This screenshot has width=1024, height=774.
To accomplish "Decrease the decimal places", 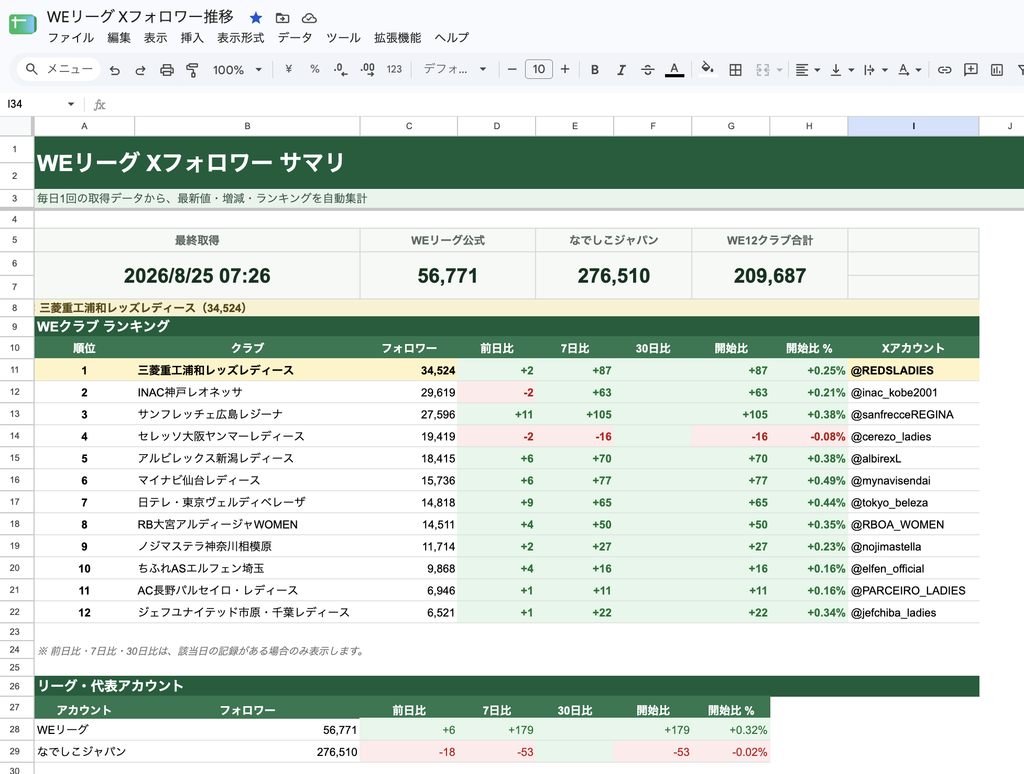I will 340,69.
